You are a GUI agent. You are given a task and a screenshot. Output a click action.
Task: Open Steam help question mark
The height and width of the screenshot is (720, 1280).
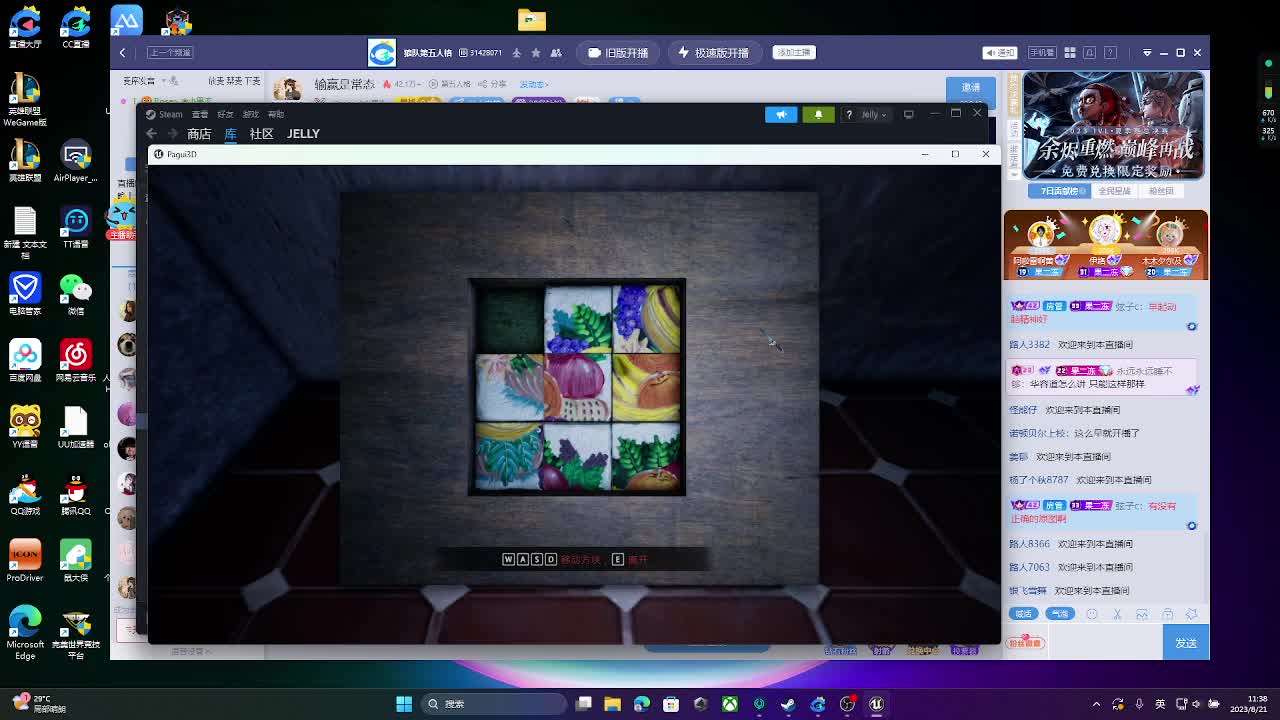coord(849,114)
